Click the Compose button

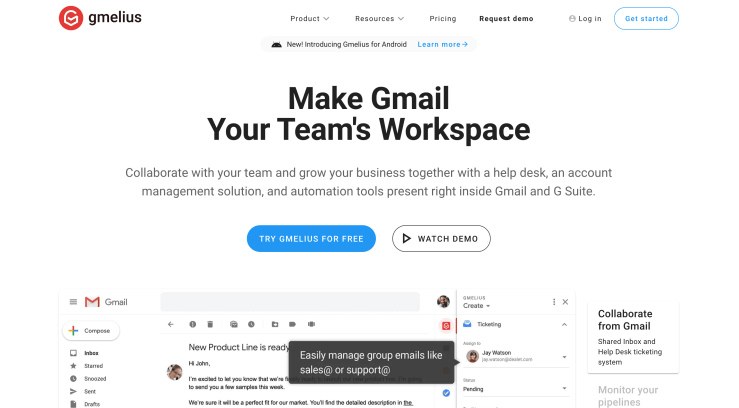pos(91,331)
